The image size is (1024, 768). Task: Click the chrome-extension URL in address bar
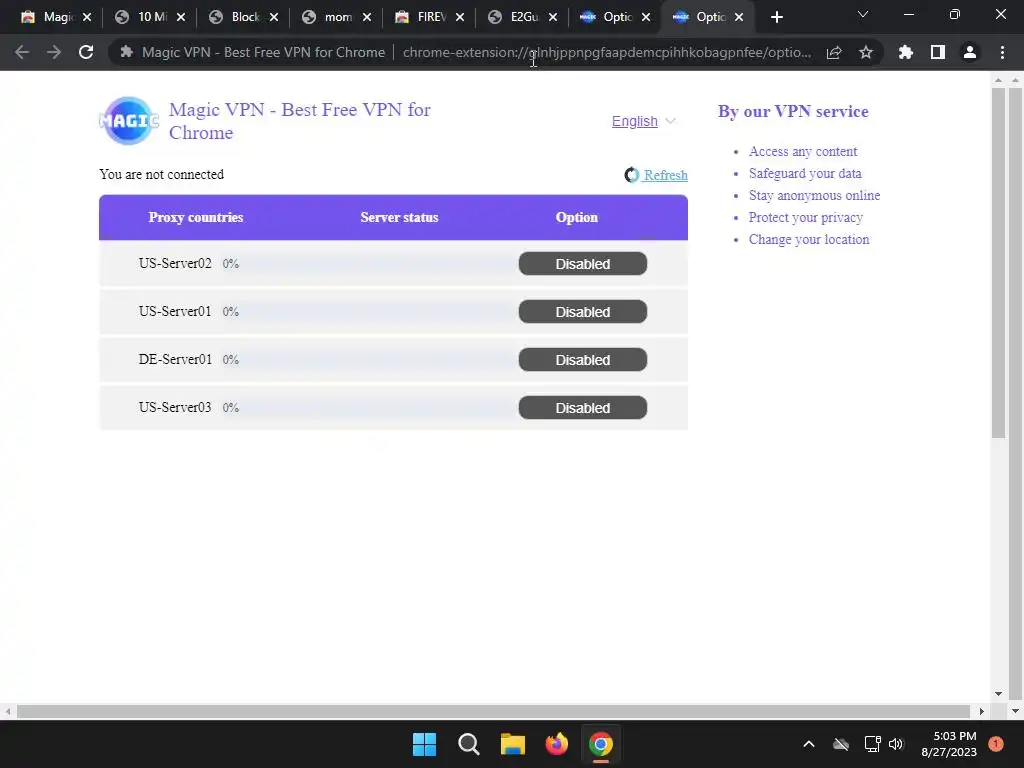(607, 52)
